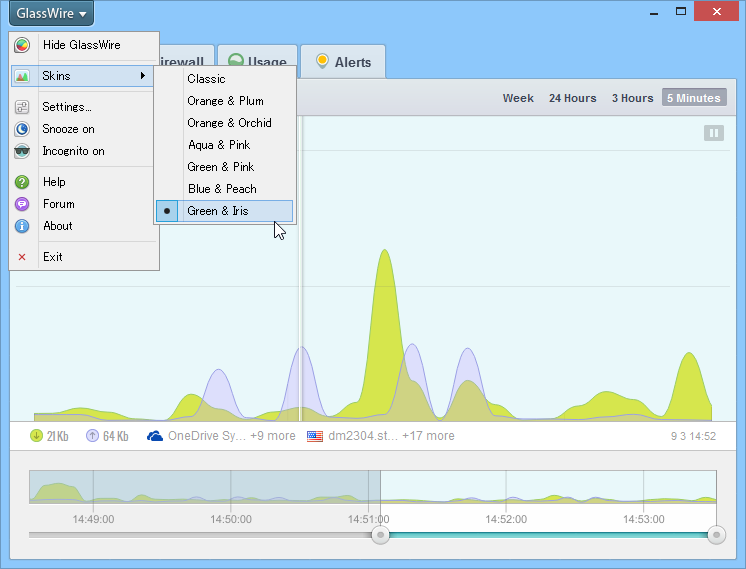Screen dimensions: 746x569
Task: Click the 14:52:00 timeline marker
Action: pyautogui.click(x=506, y=520)
